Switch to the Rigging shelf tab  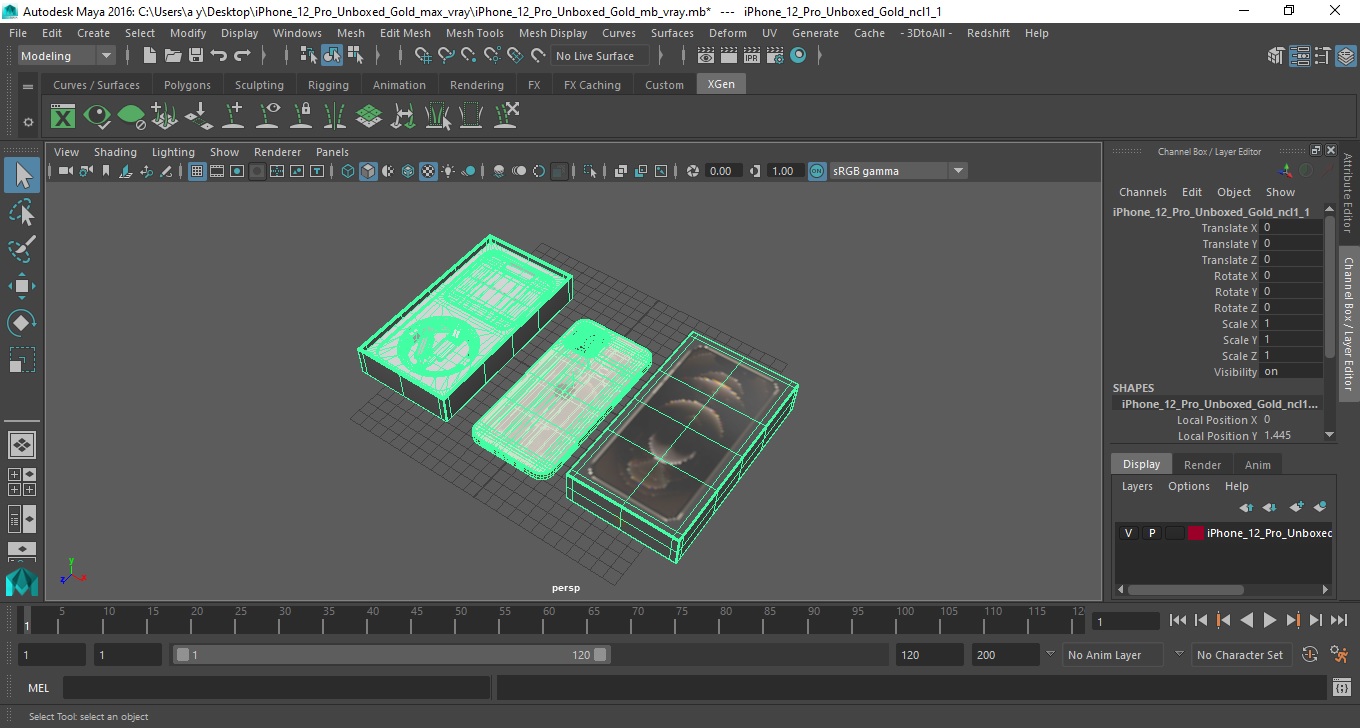[x=328, y=85]
